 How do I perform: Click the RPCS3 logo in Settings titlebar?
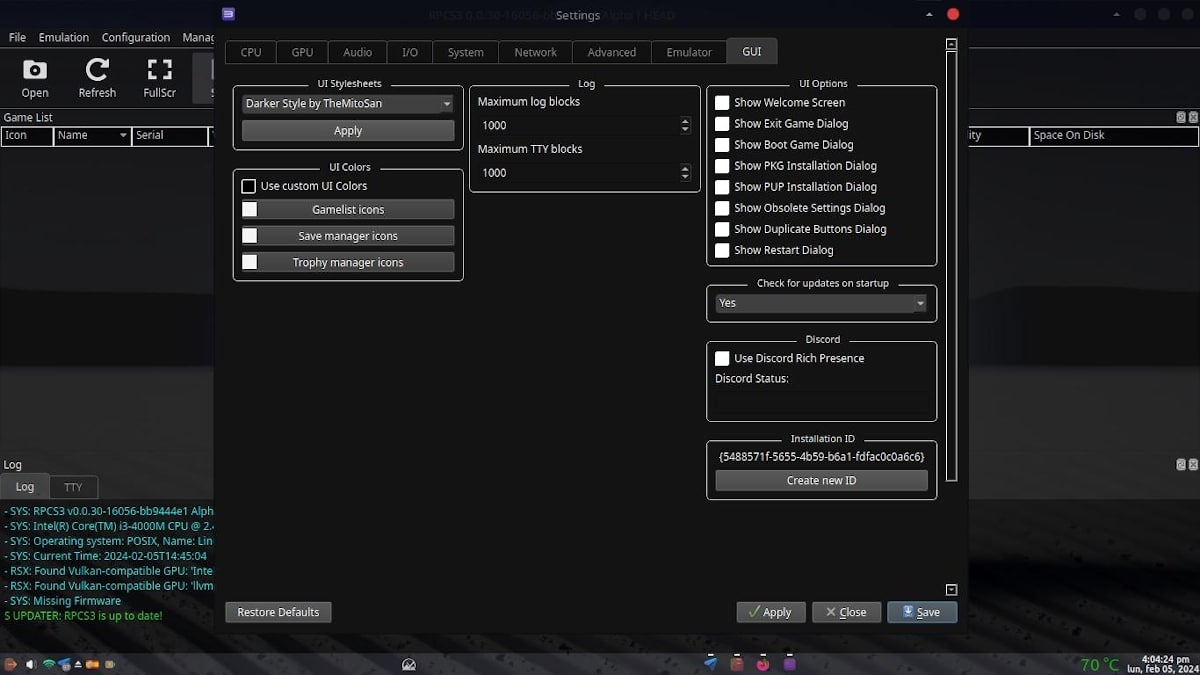point(229,14)
